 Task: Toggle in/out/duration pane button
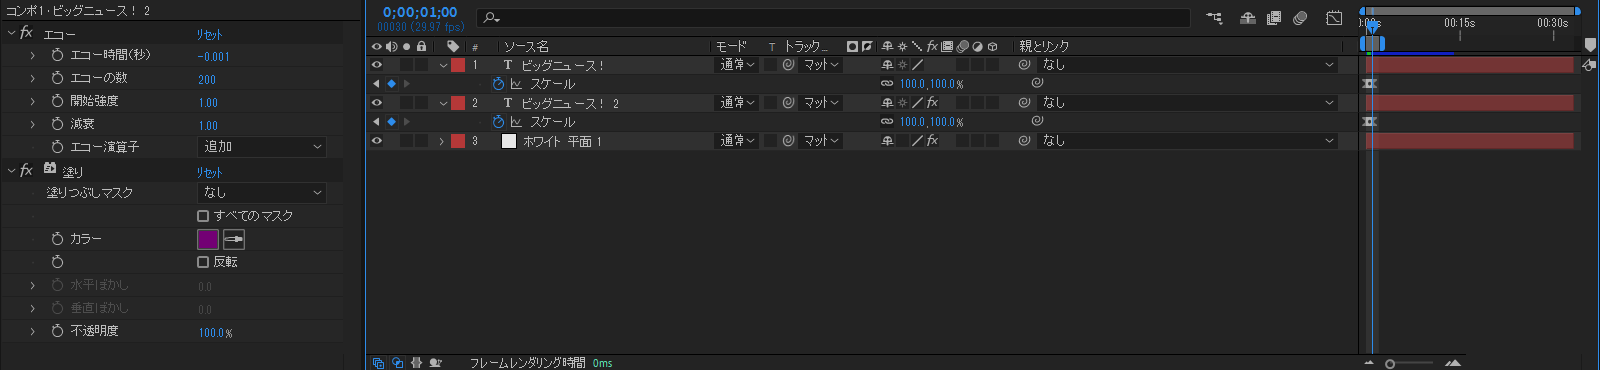pyautogui.click(x=416, y=363)
